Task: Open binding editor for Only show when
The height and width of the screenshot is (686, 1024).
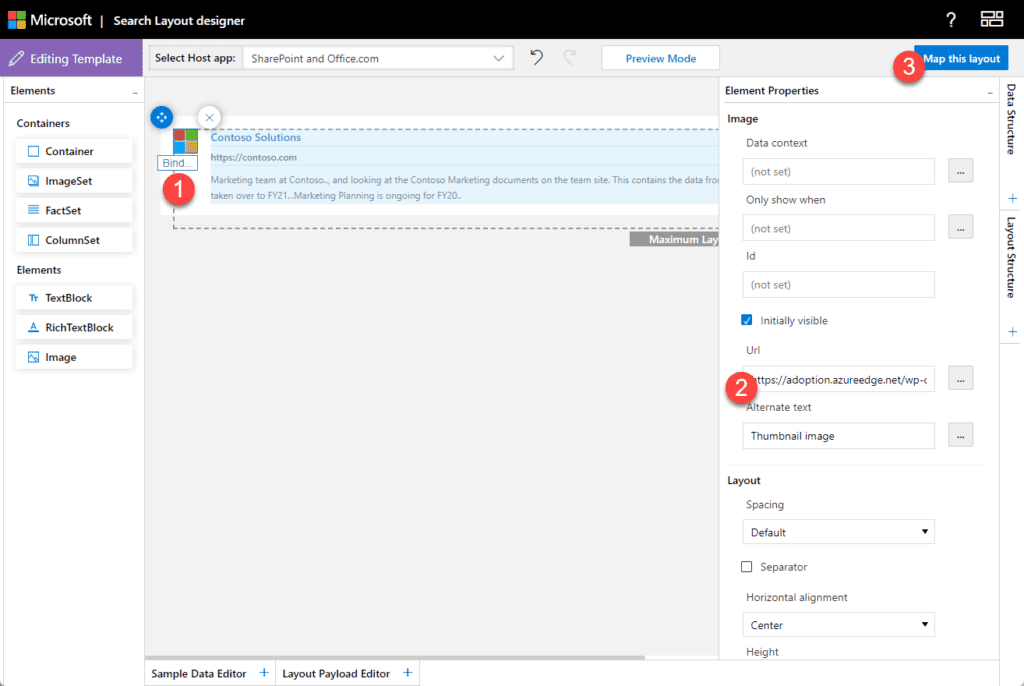Action: pyautogui.click(x=961, y=228)
